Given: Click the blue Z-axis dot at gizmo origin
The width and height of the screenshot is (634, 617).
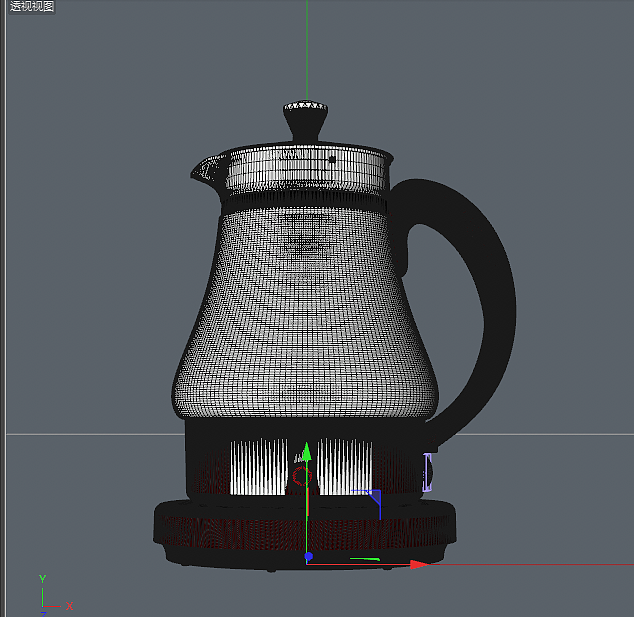Looking at the screenshot, I should [309, 556].
